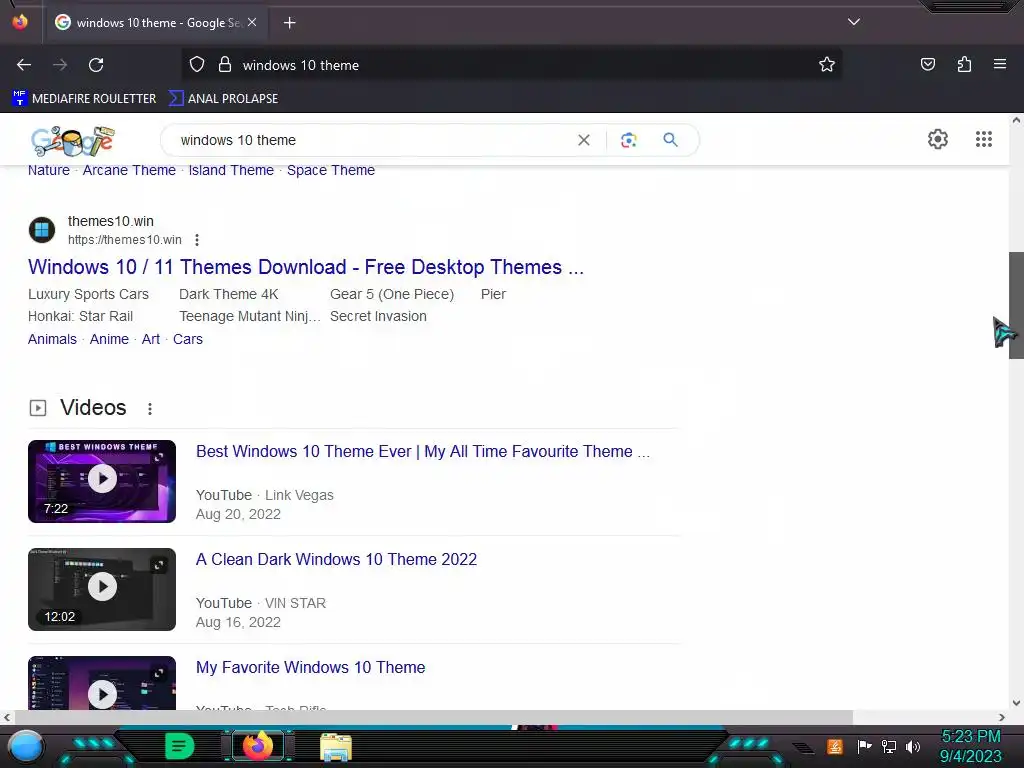
Task: Click the horizontal scrollbar thumb
Action: pyautogui.click(x=434, y=717)
